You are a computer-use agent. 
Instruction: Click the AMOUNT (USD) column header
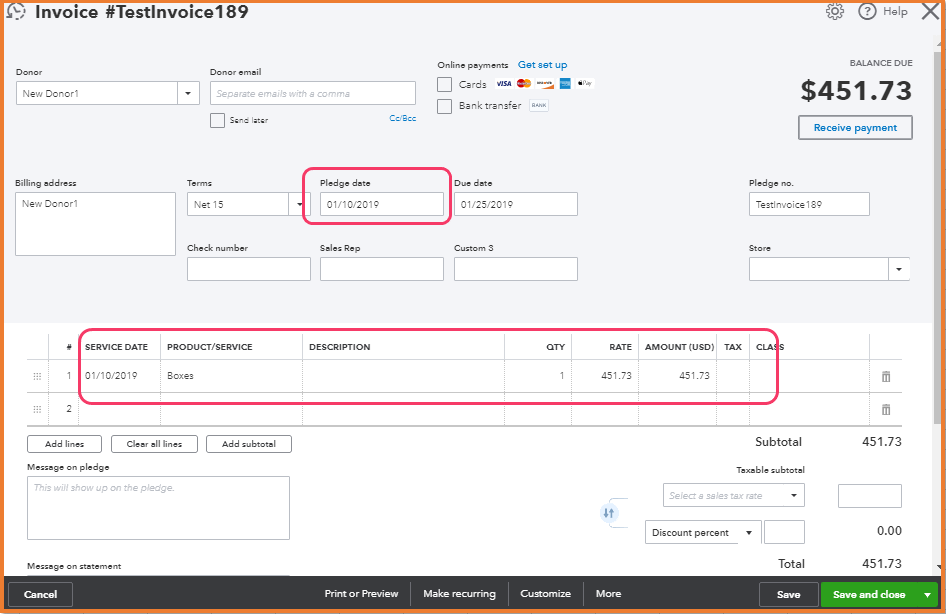click(x=679, y=347)
